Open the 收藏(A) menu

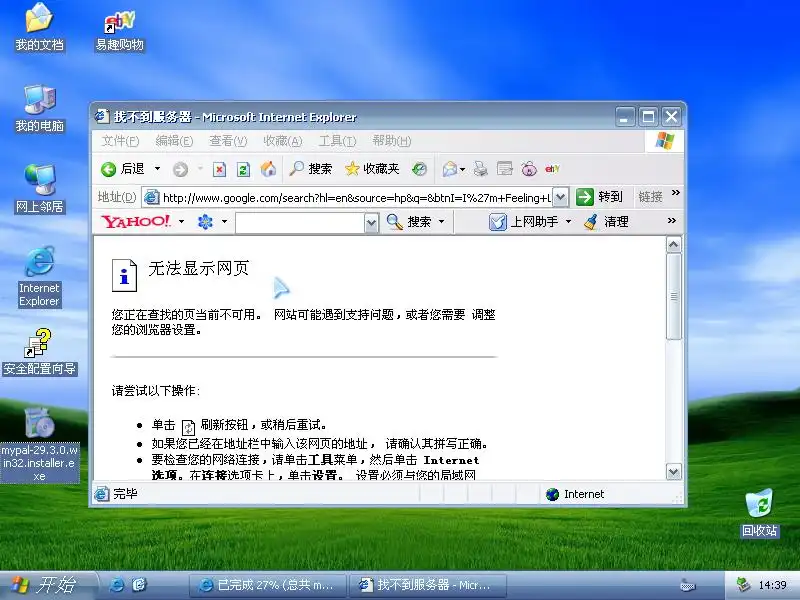coord(283,141)
